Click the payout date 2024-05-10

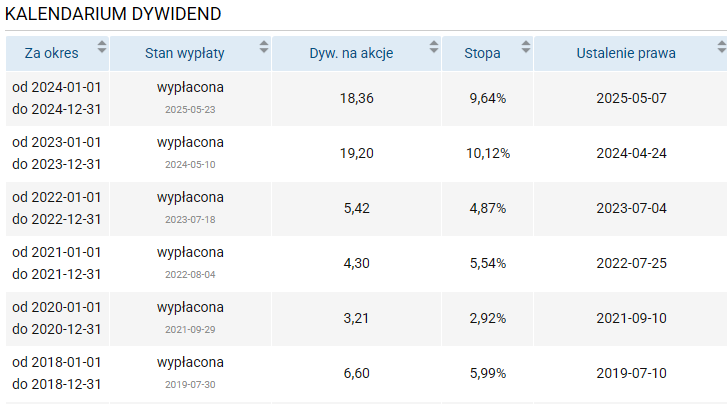[190, 164]
